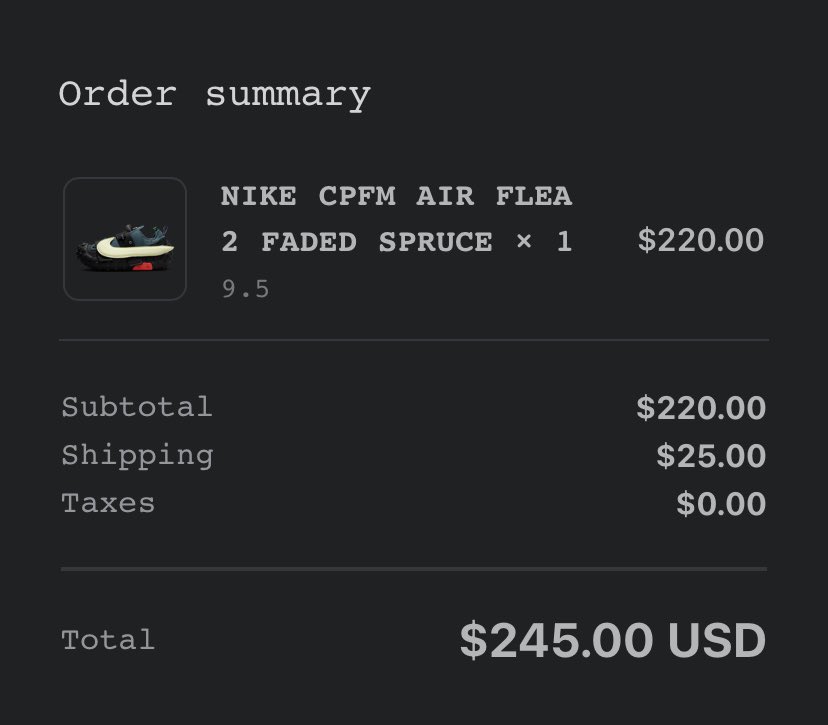Select the divider above the Total row
Screen dimensions: 828x725
413,569
